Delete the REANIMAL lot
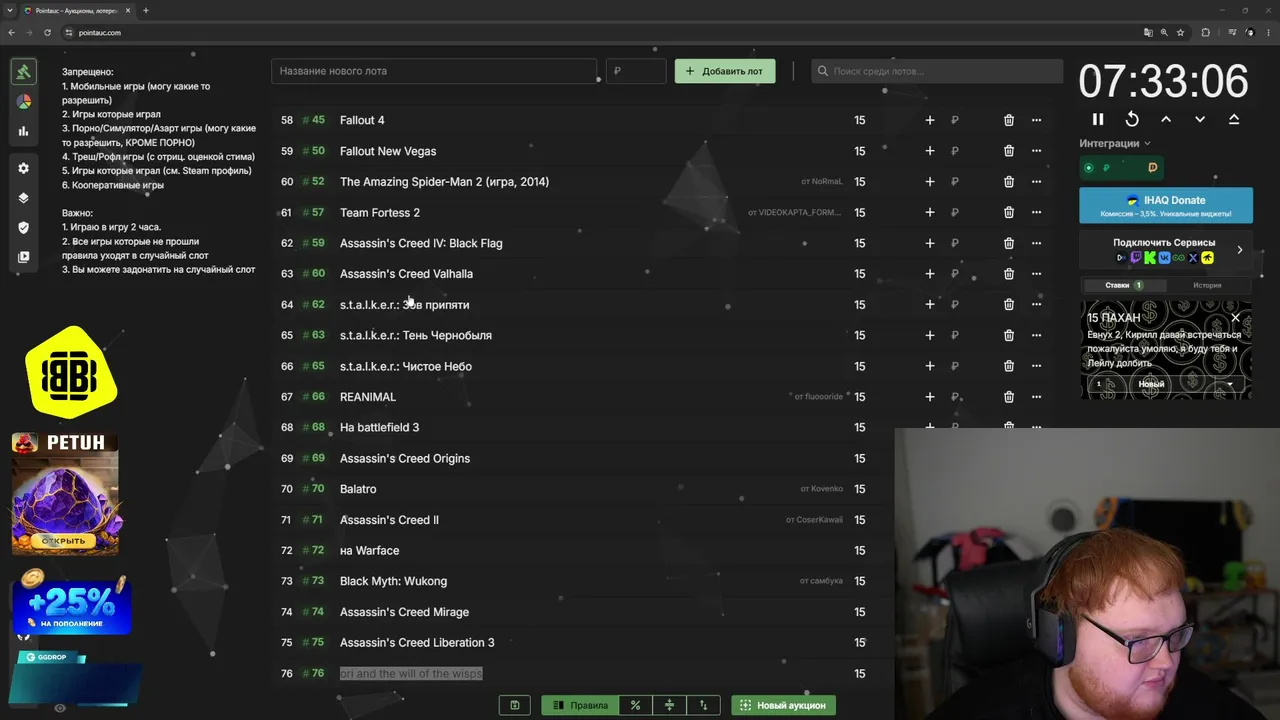Image resolution: width=1280 pixels, height=720 pixels. pos(1009,397)
